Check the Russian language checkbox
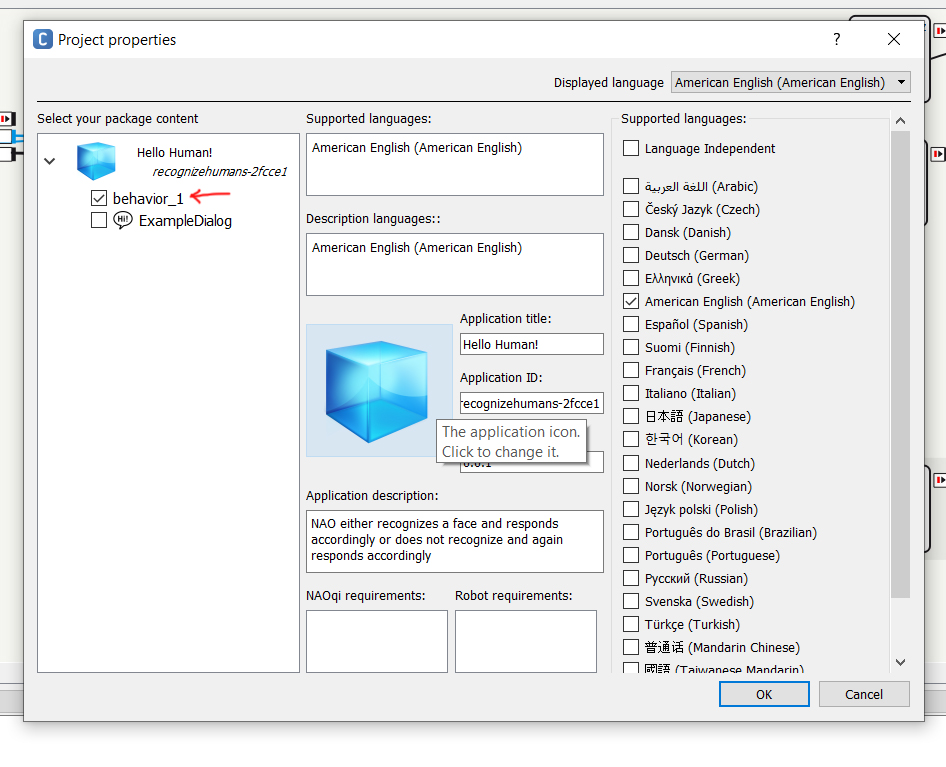The width and height of the screenshot is (946, 767). (x=630, y=578)
